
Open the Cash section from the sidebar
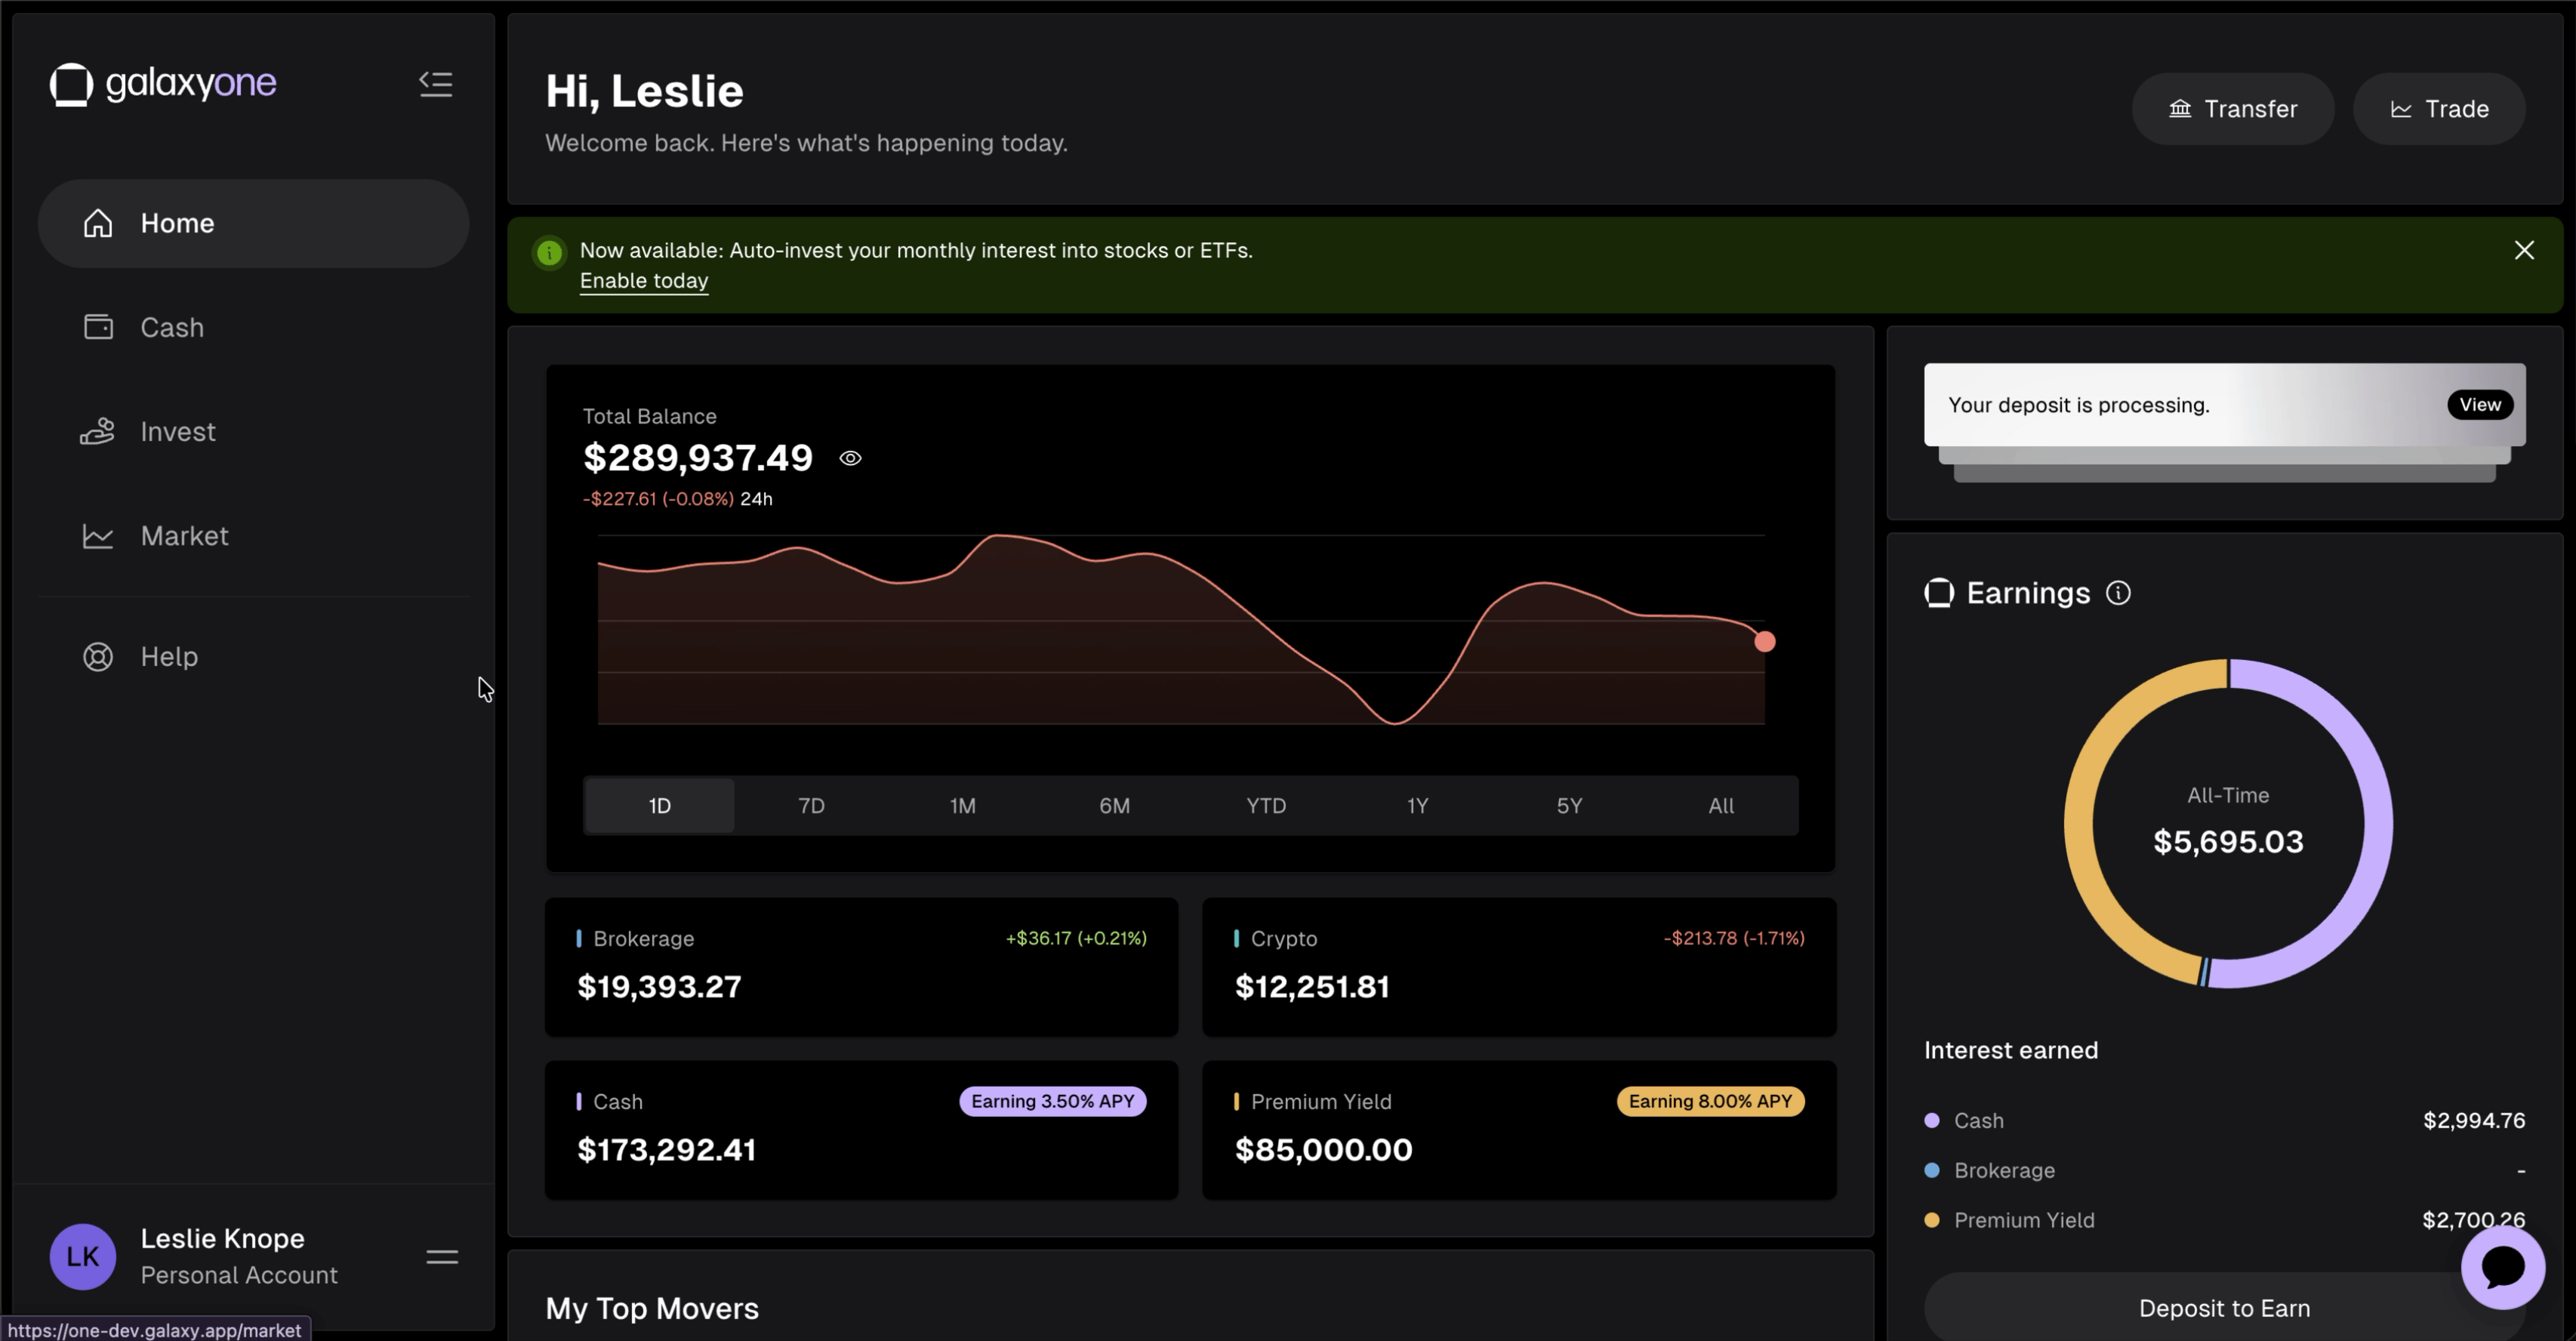(x=173, y=327)
